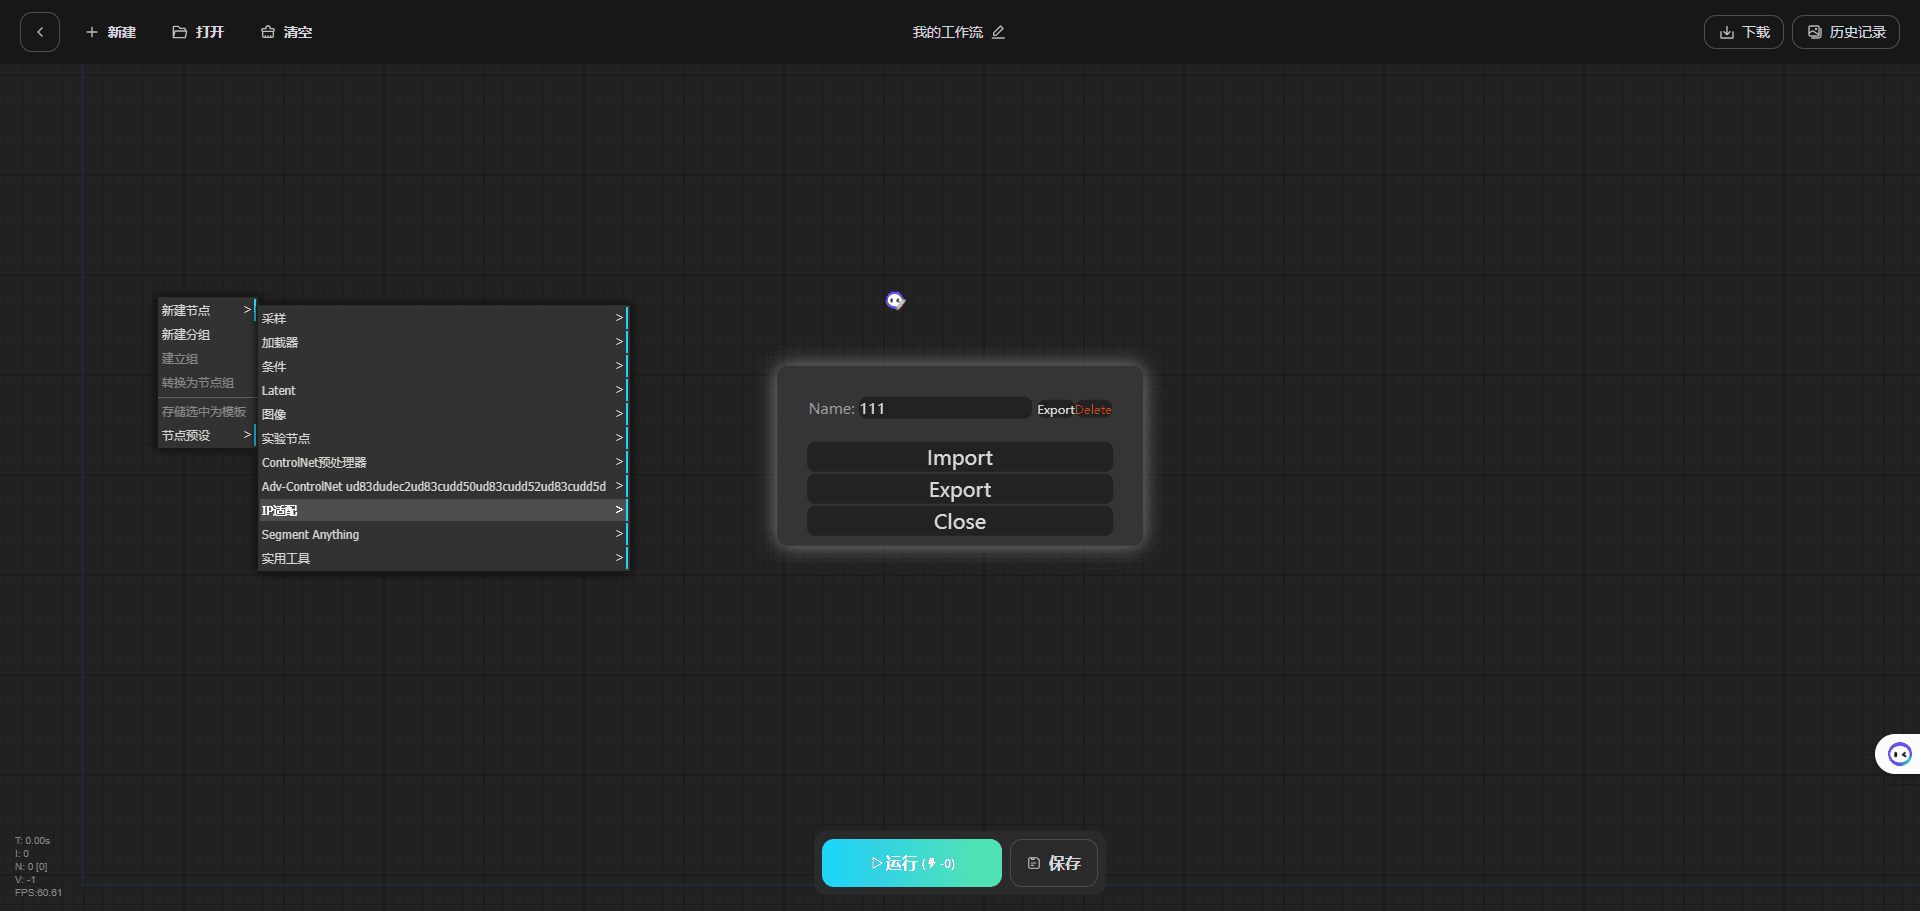1920x911 pixels.
Task: Close the preset dialog with Close button
Action: pyautogui.click(x=960, y=521)
